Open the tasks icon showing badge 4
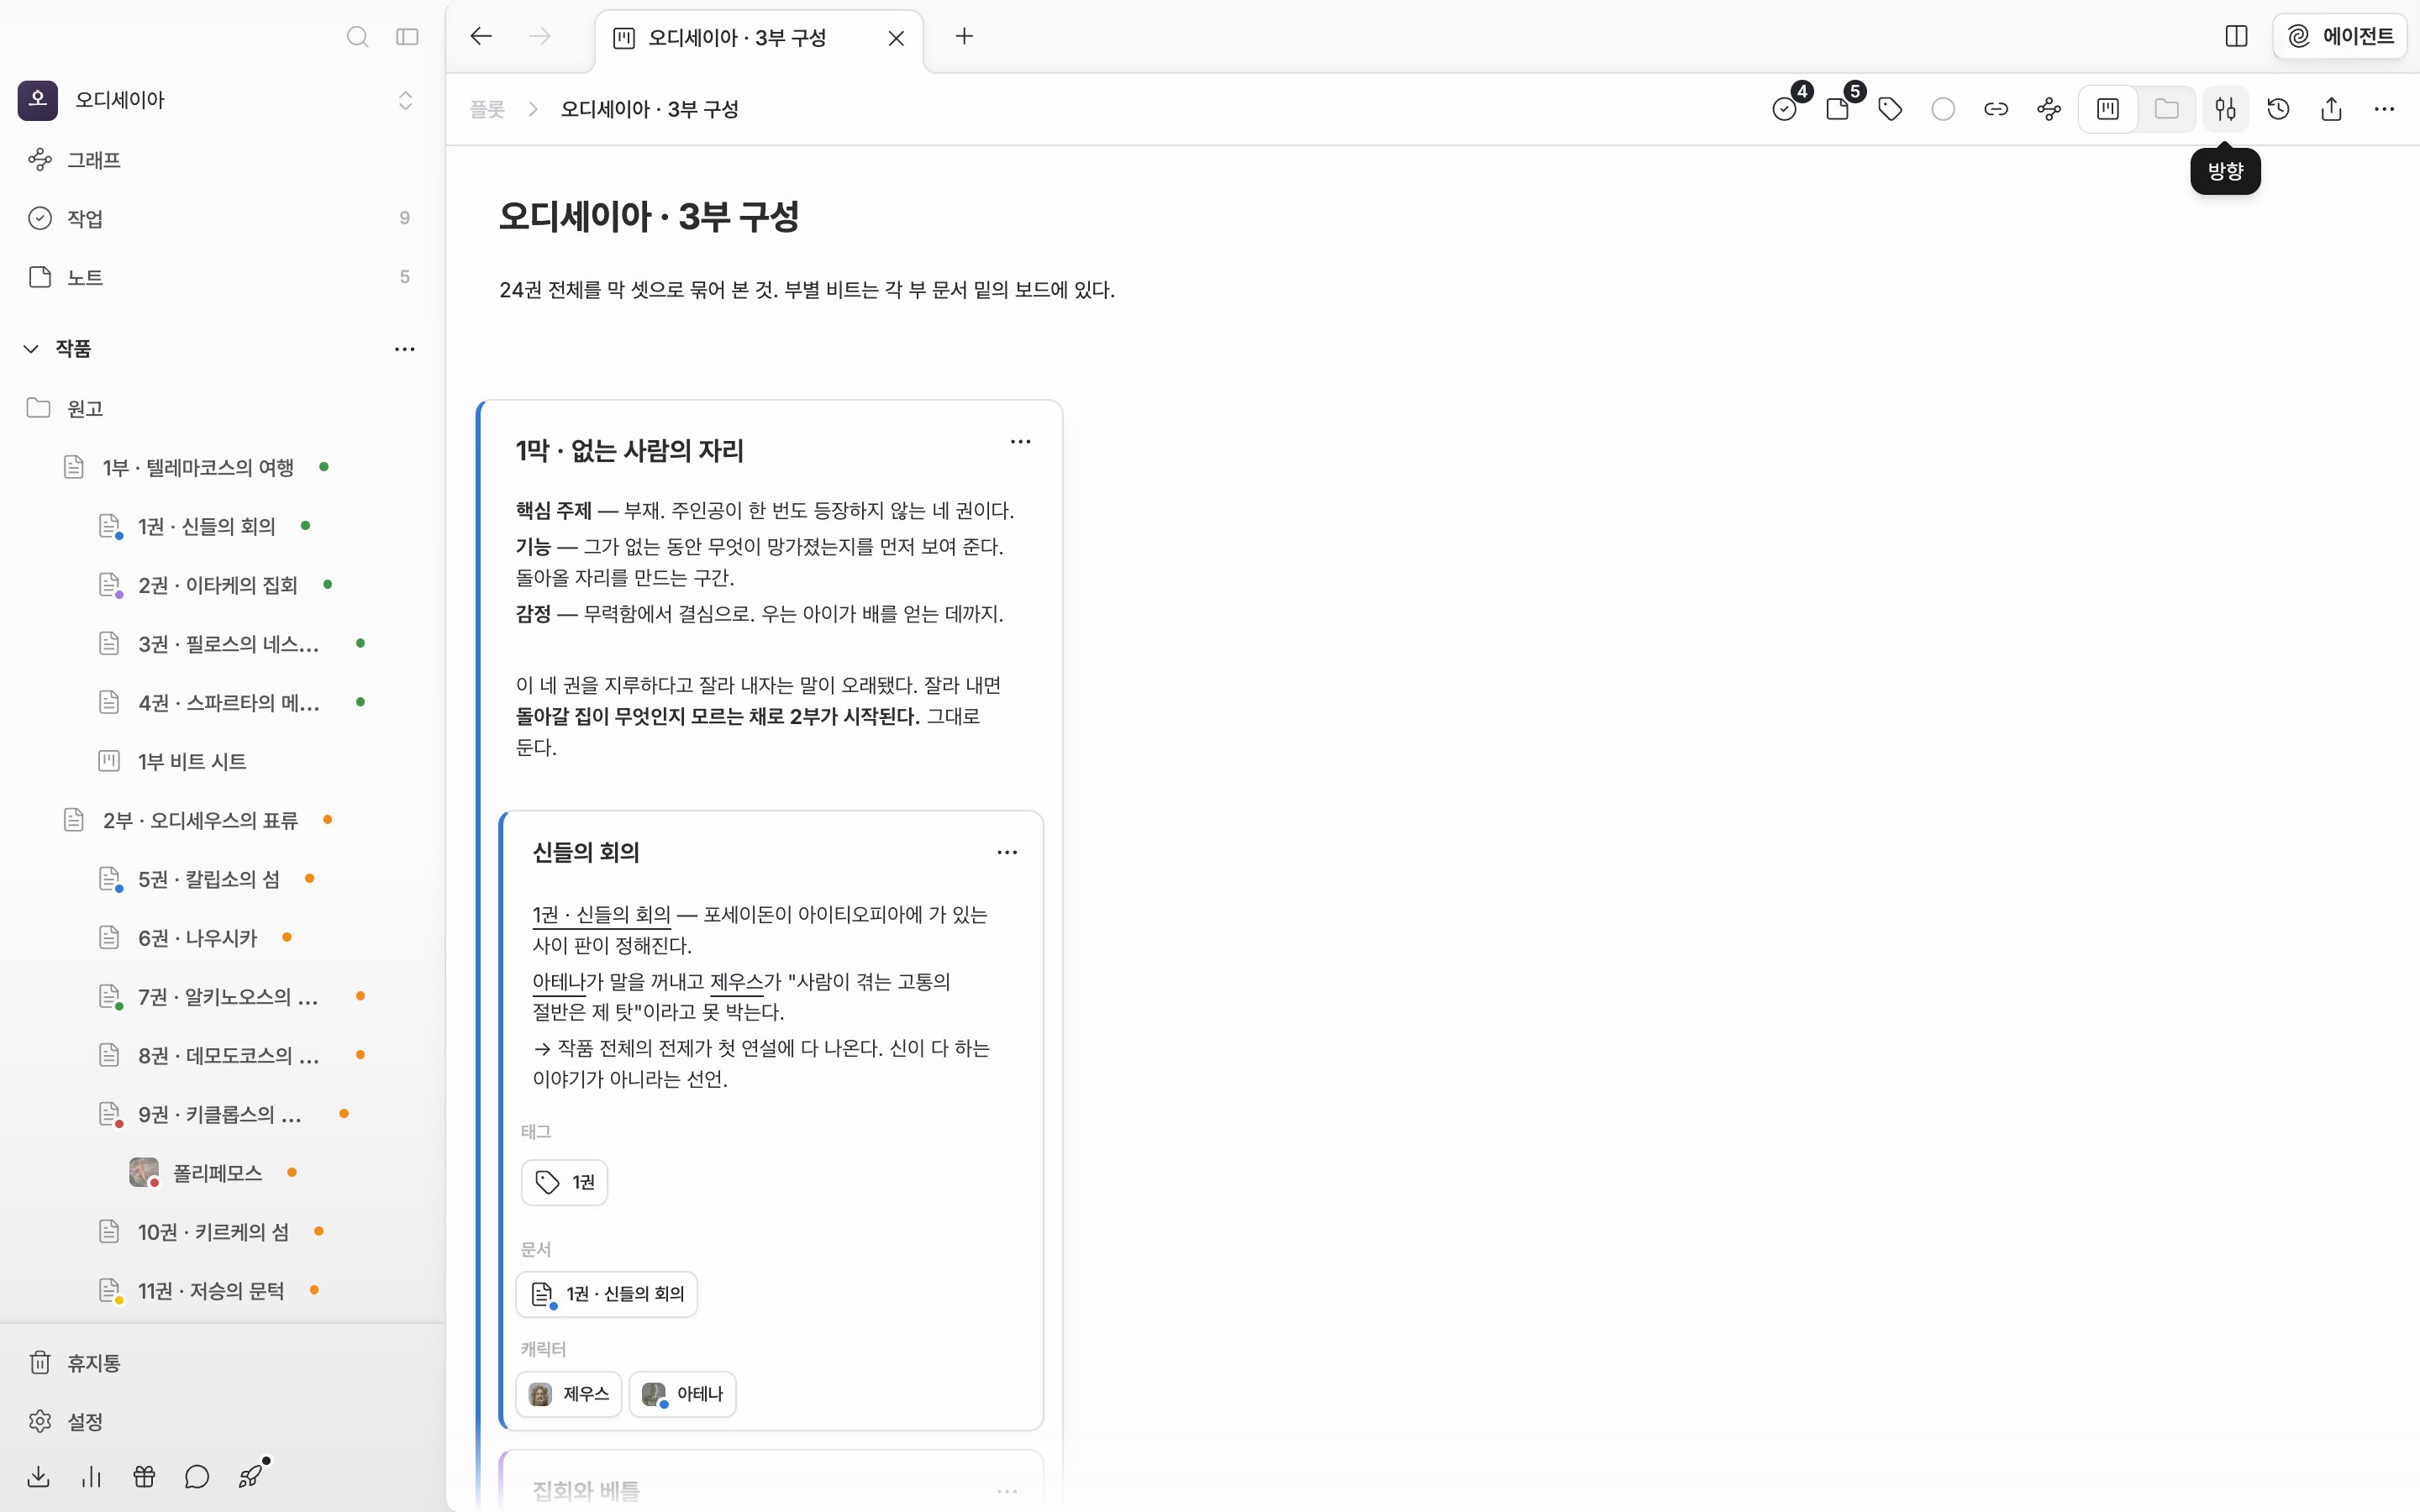Image resolution: width=2420 pixels, height=1512 pixels. pyautogui.click(x=1785, y=109)
